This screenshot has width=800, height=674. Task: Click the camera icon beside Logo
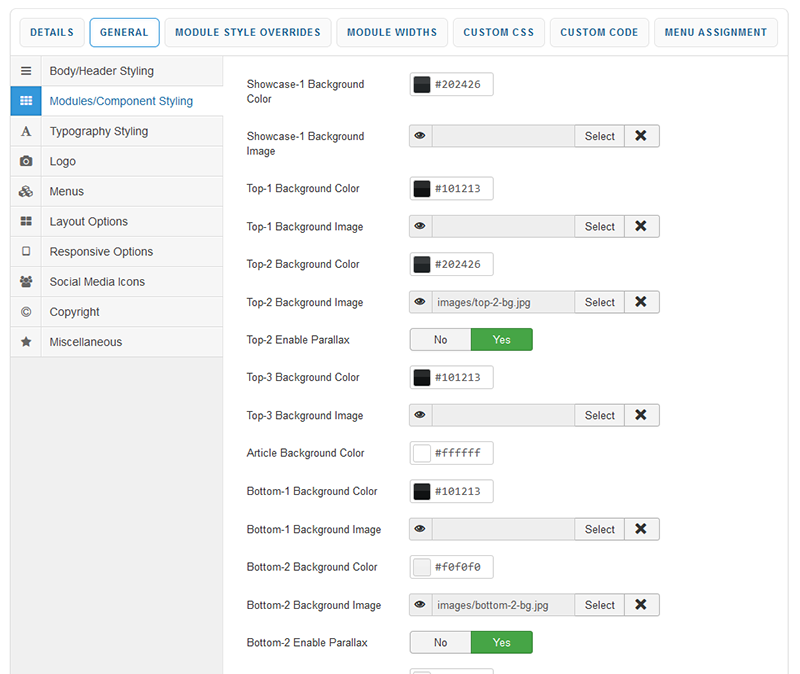[x=26, y=161]
